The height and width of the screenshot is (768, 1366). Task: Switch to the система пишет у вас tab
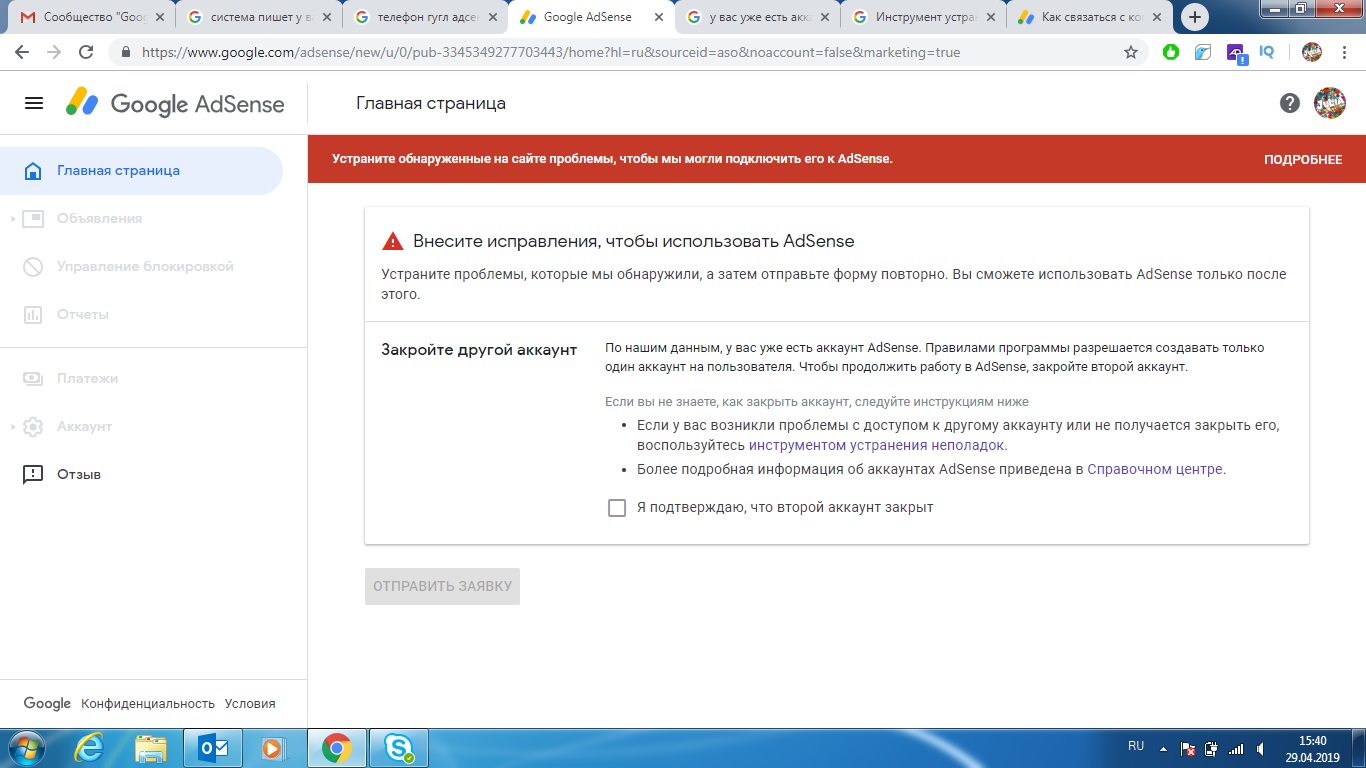click(x=257, y=17)
